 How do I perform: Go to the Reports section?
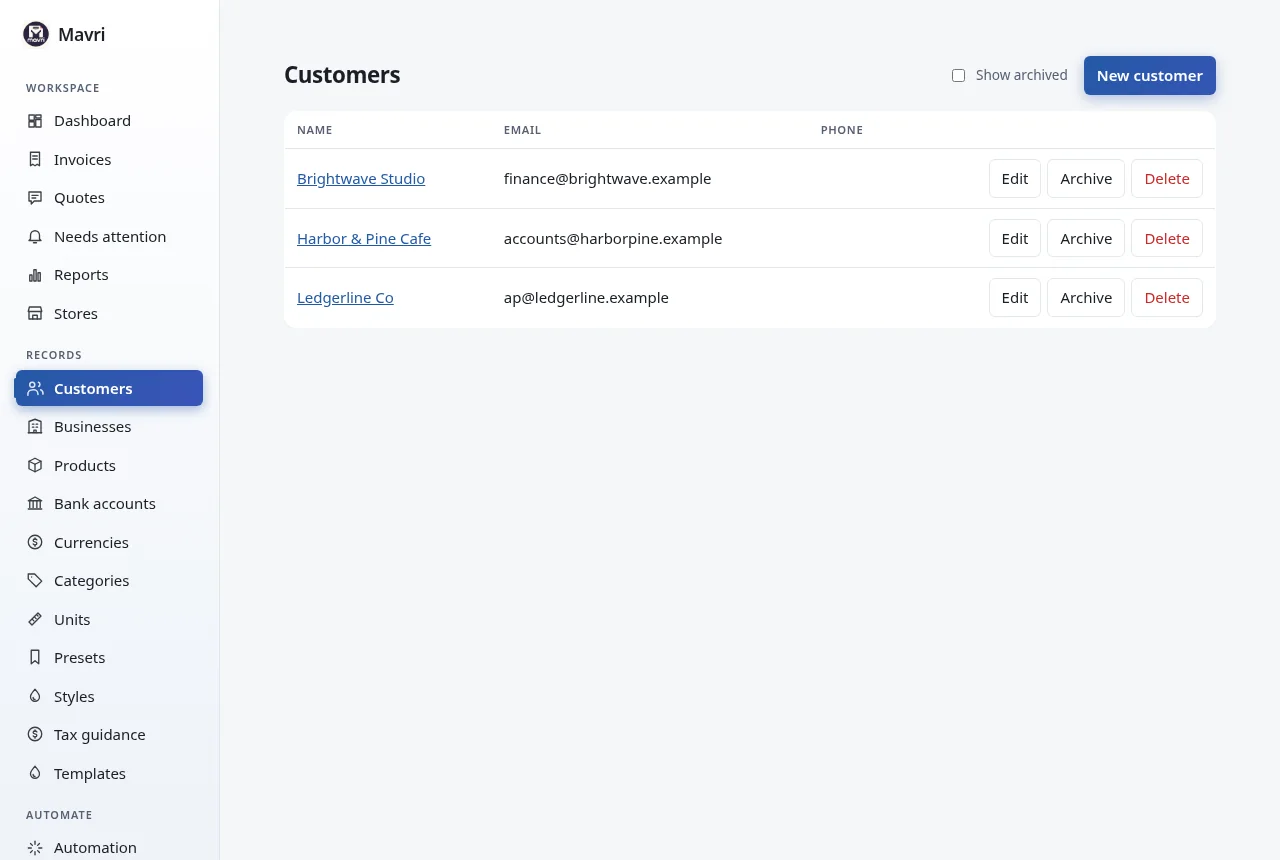click(x=109, y=275)
